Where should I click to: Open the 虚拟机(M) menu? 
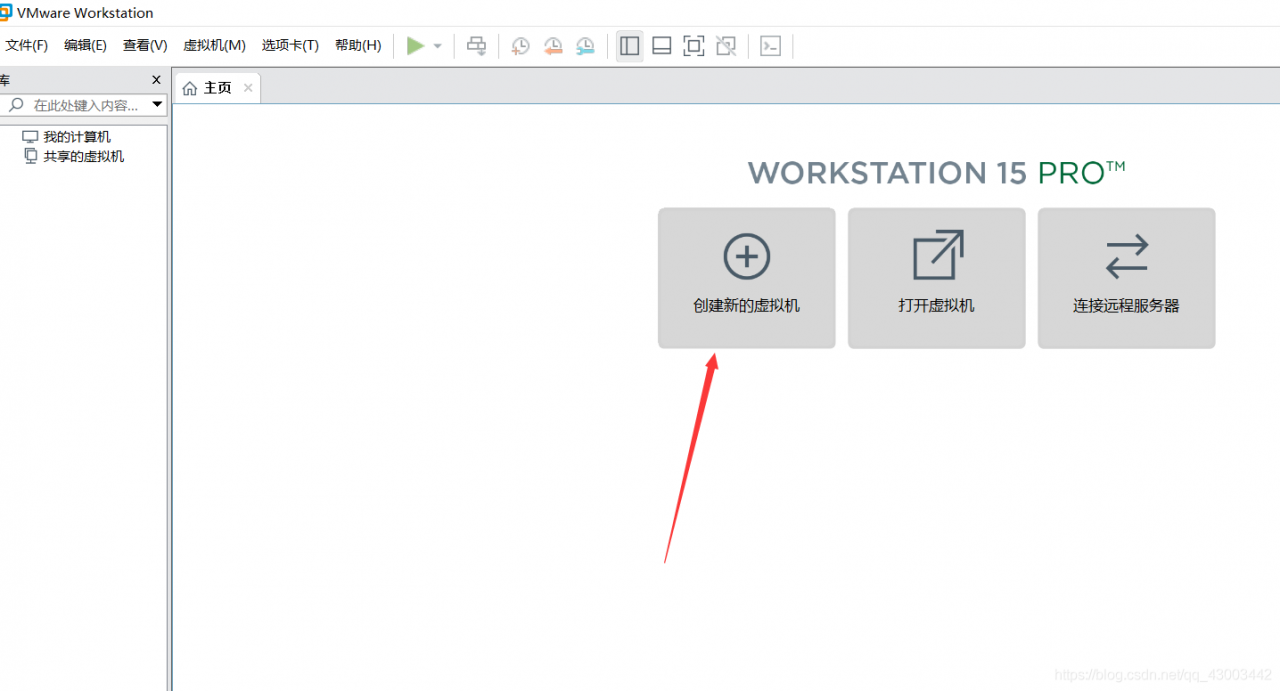(x=214, y=46)
